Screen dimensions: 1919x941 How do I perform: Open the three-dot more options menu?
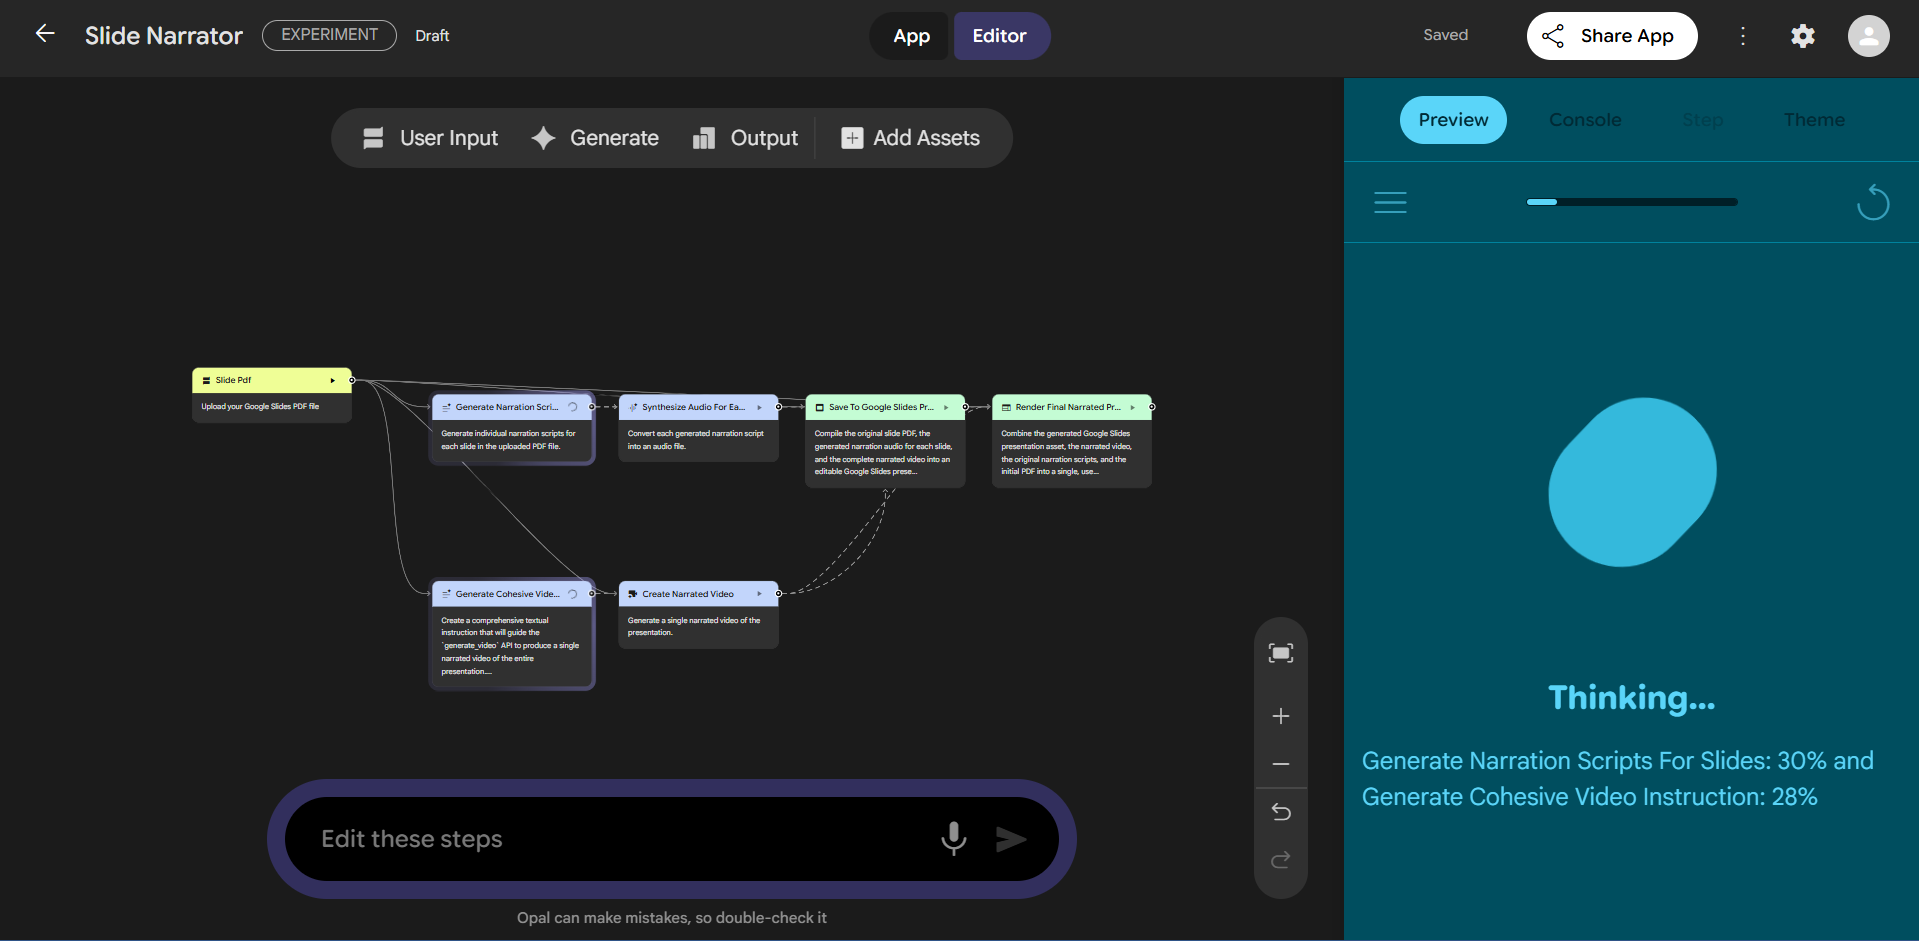pos(1743,36)
